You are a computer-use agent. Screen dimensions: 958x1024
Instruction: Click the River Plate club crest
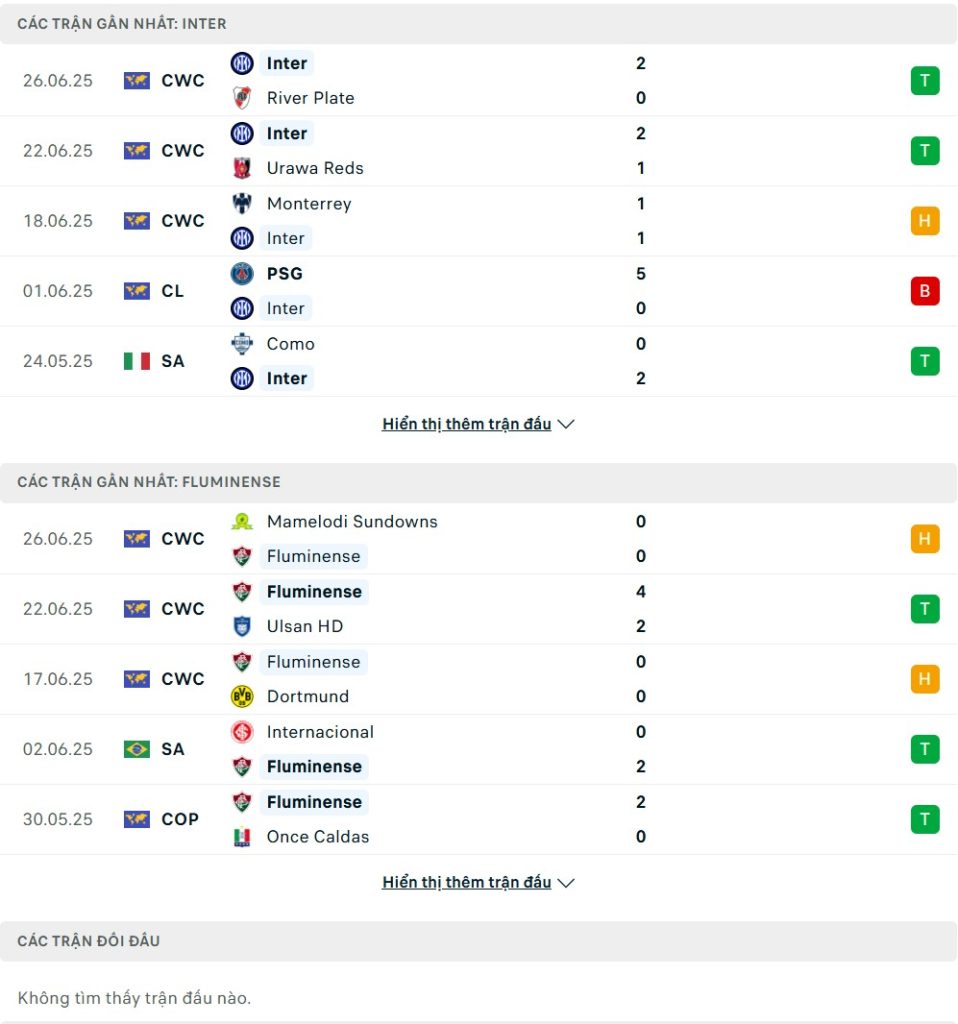pos(242,98)
